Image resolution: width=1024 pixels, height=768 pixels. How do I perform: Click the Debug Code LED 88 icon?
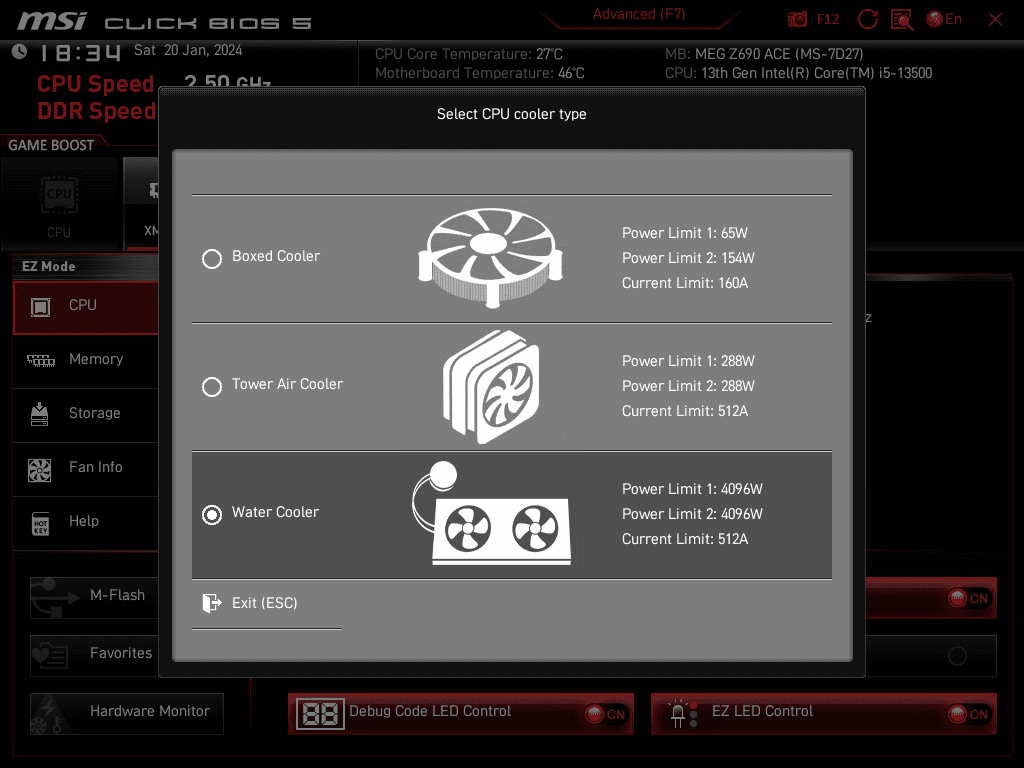tap(320, 714)
